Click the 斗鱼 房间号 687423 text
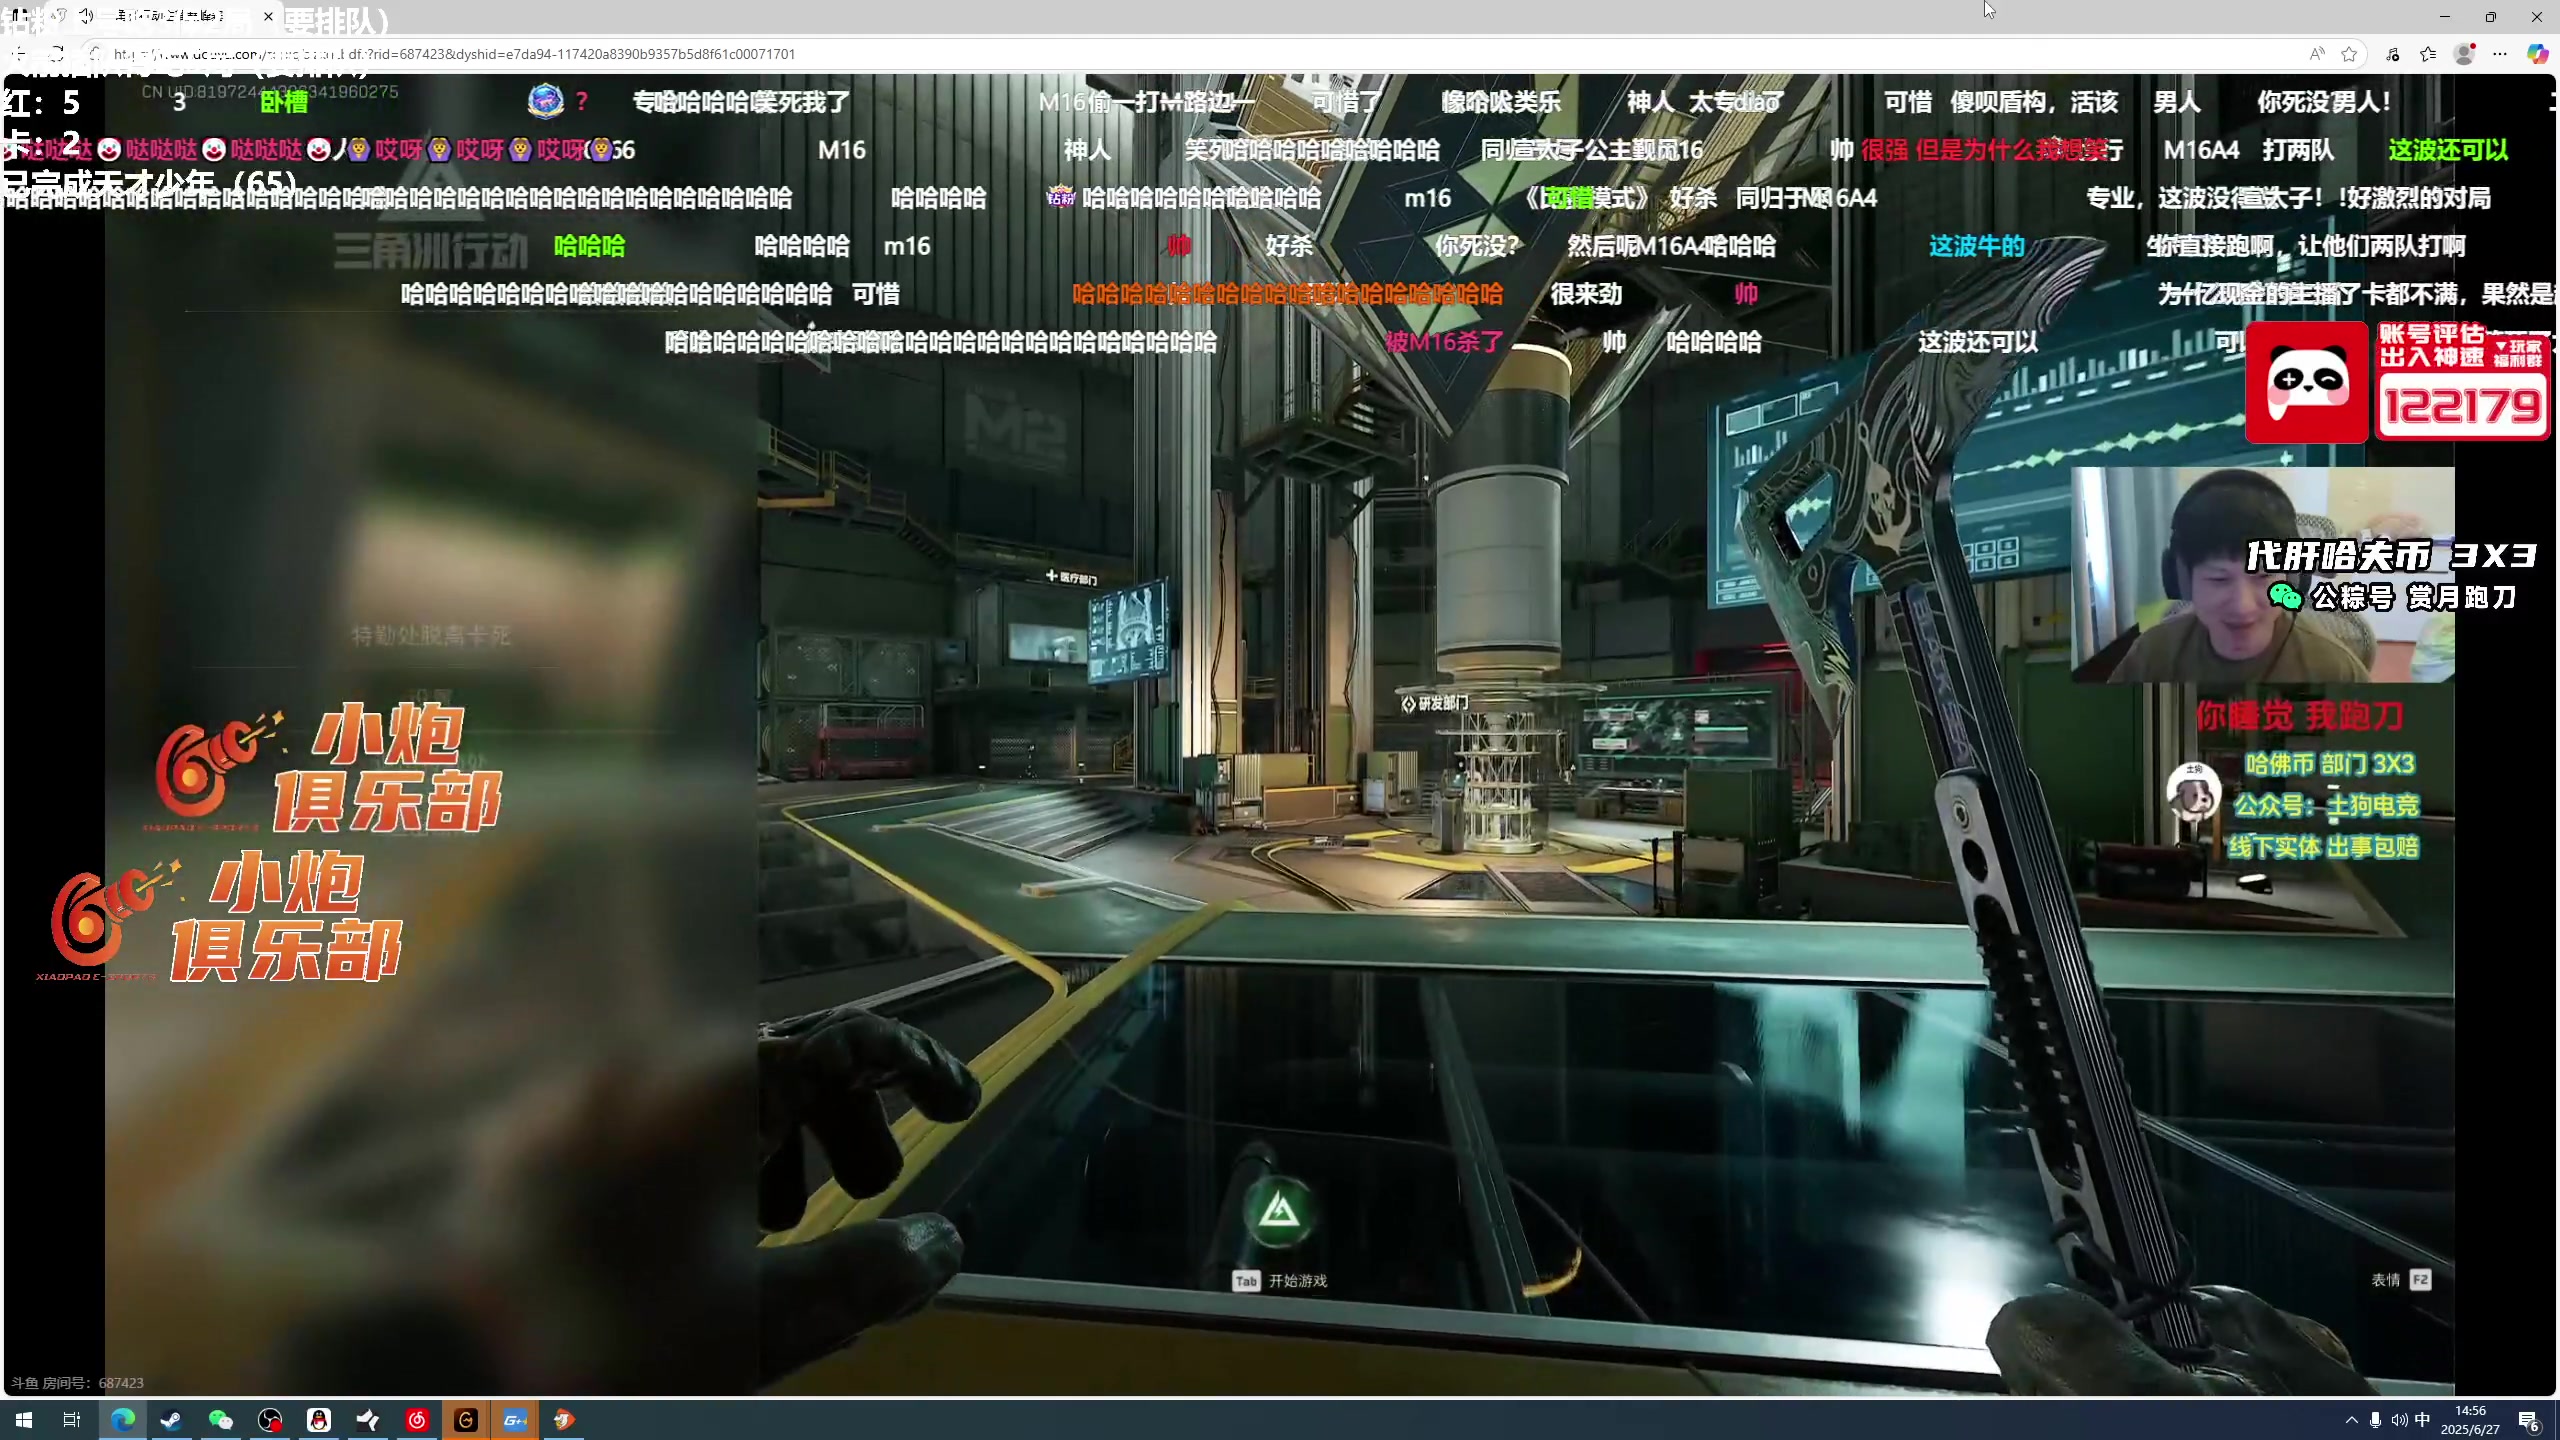 [77, 1383]
